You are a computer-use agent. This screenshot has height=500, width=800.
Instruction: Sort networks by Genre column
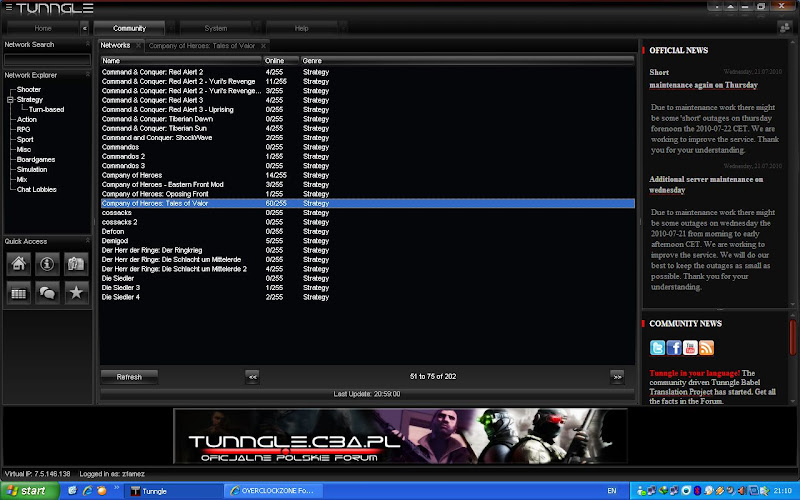point(467,60)
